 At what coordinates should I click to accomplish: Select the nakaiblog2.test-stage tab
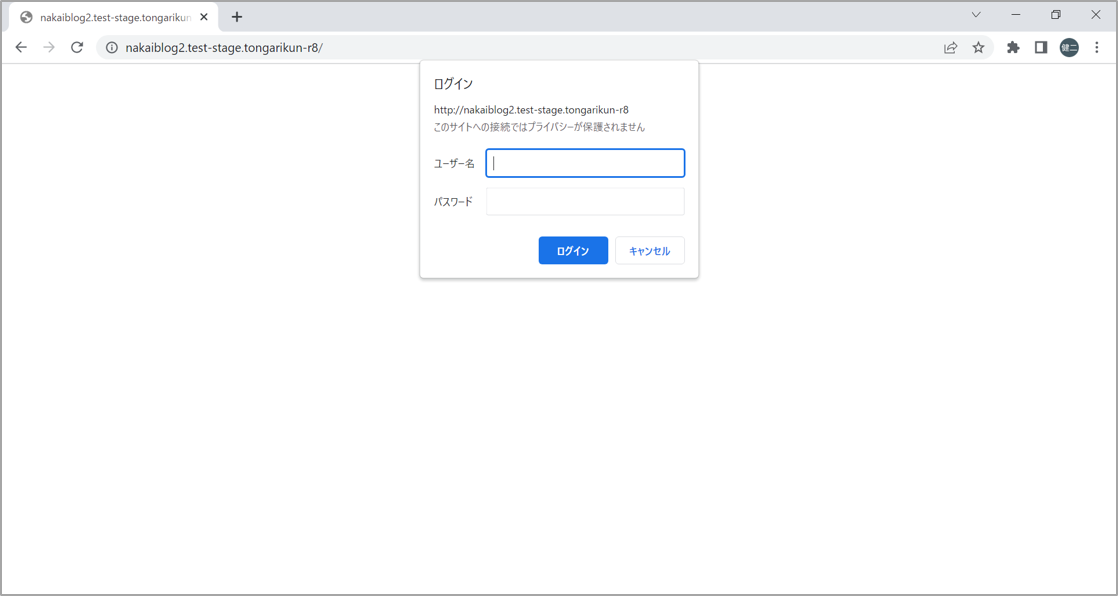pyautogui.click(x=113, y=17)
